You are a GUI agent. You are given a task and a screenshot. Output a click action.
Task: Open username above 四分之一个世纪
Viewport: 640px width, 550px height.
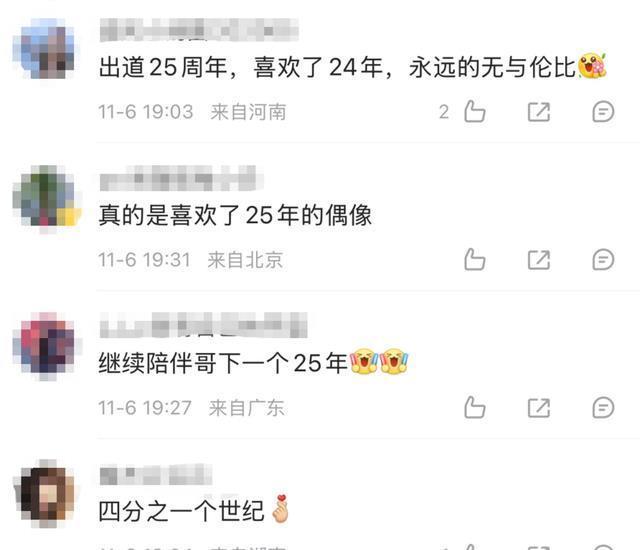click(156, 474)
